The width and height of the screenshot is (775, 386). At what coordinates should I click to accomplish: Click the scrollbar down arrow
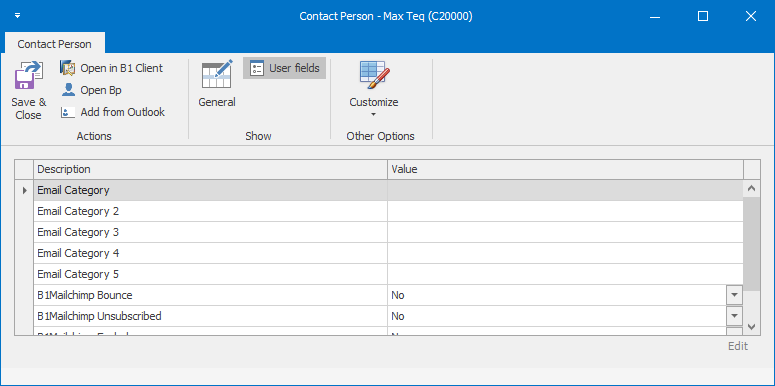pos(752,327)
